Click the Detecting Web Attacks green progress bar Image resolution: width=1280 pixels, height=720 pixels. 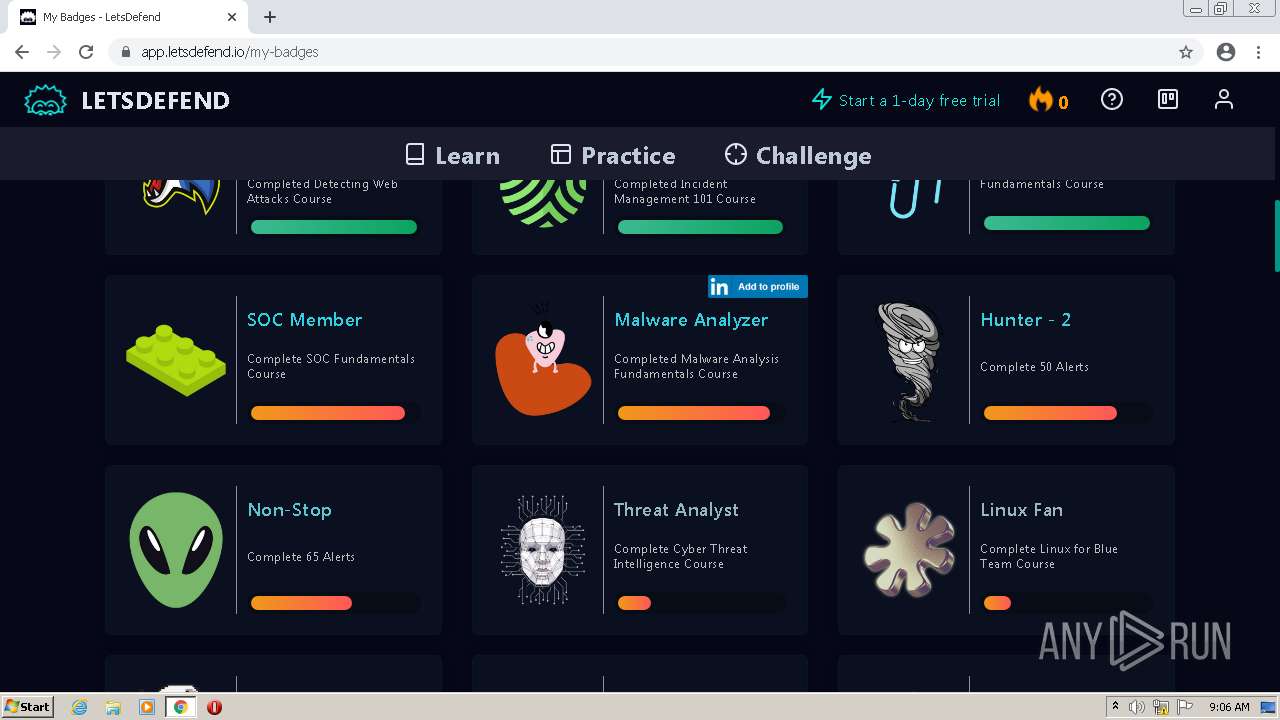pos(334,227)
